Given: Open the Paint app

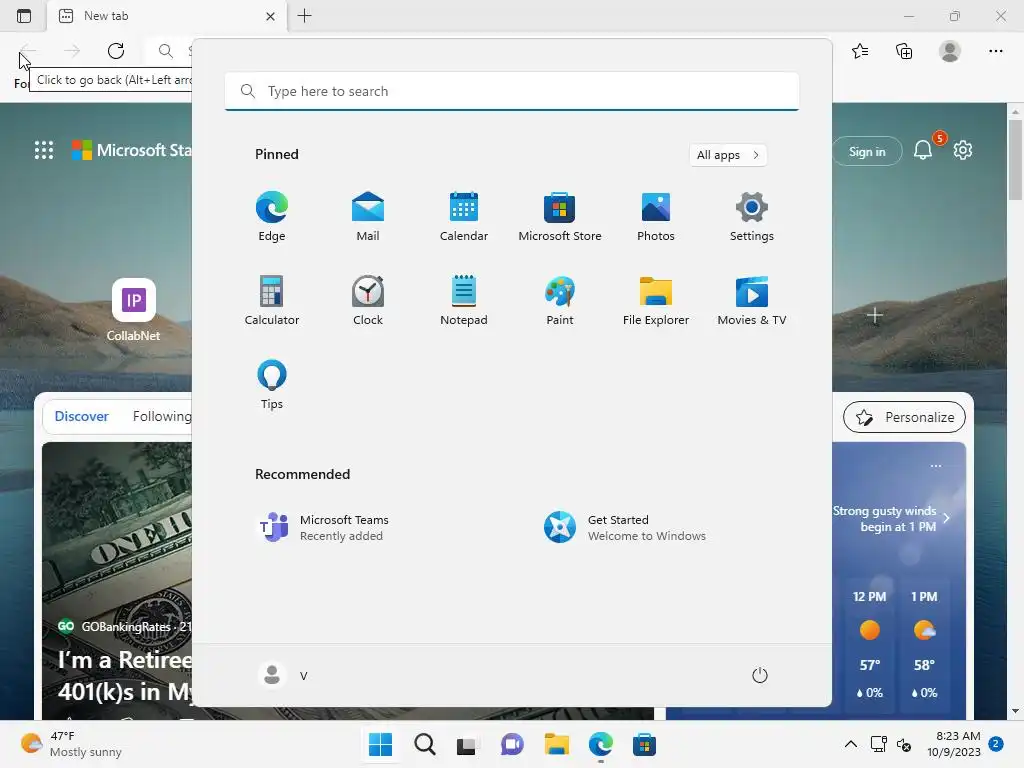Looking at the screenshot, I should pyautogui.click(x=560, y=300).
